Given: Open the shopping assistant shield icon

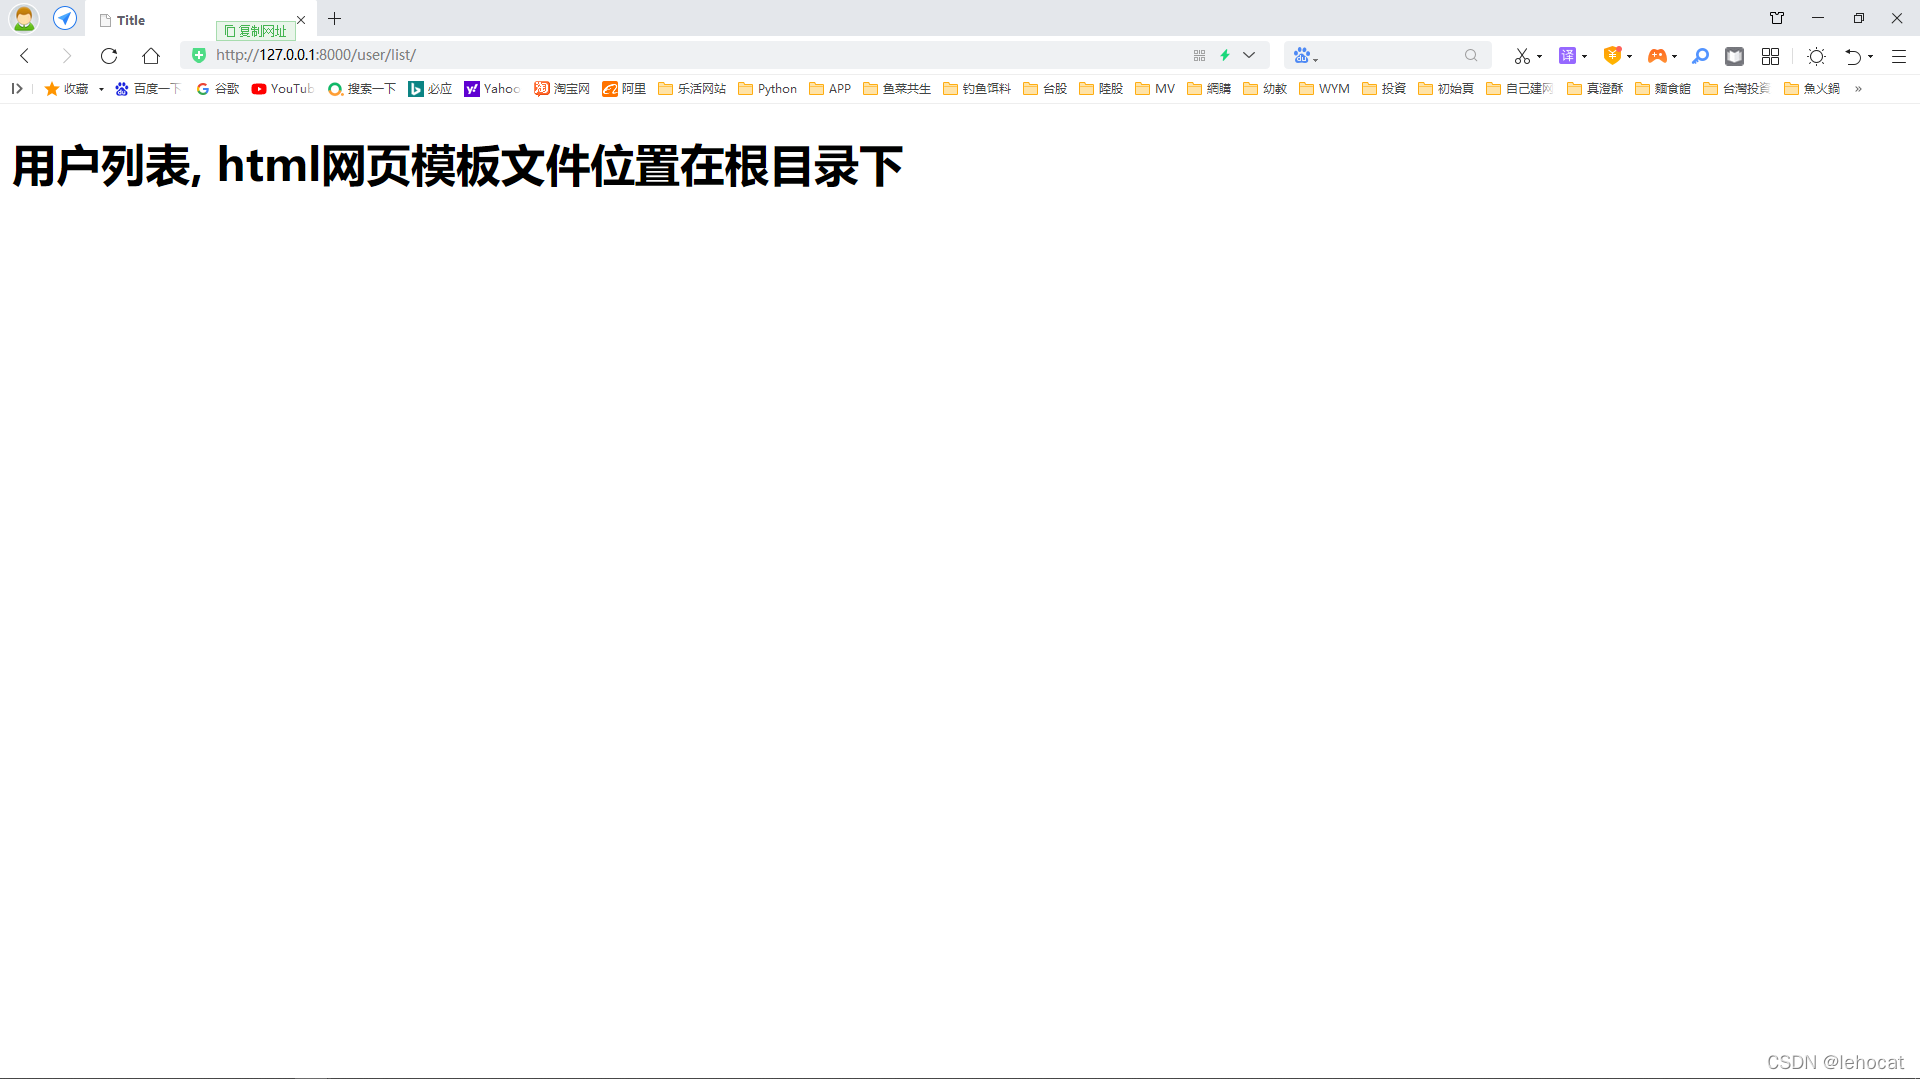Looking at the screenshot, I should [1614, 55].
